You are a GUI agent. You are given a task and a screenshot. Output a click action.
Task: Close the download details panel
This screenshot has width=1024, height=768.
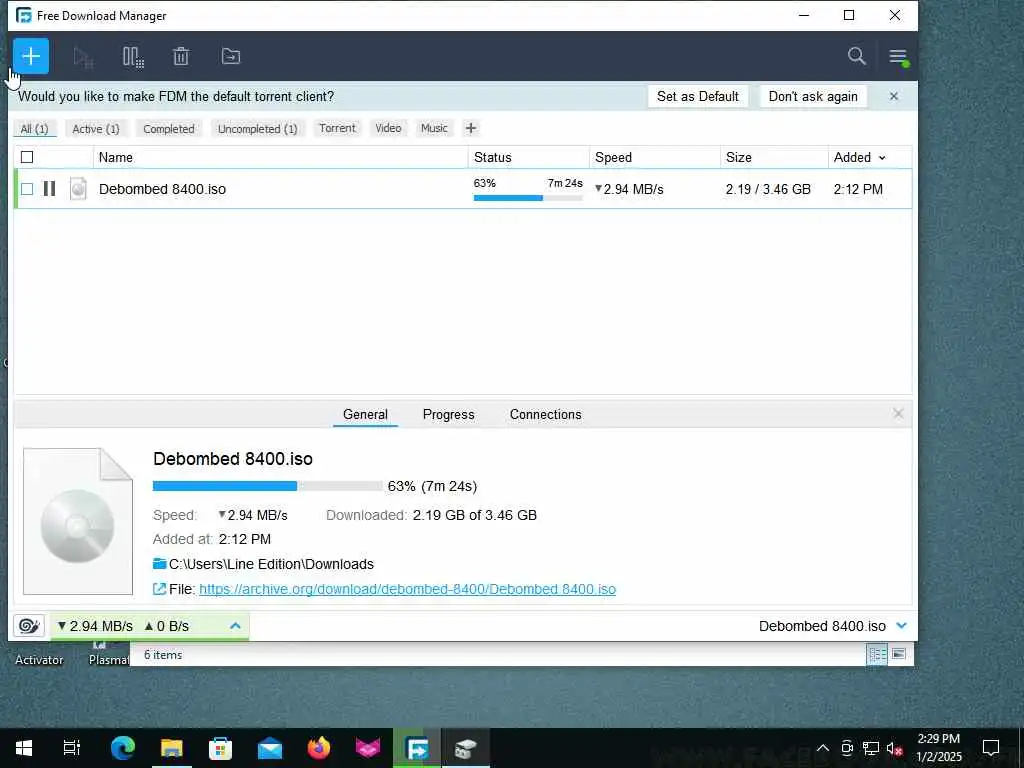click(899, 413)
